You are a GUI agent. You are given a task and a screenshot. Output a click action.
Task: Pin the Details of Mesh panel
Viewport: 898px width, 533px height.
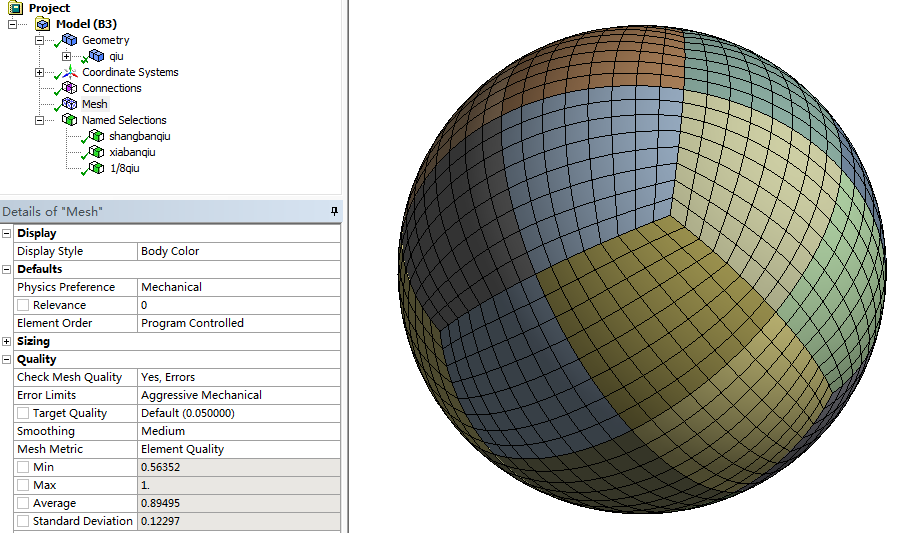coord(334,212)
